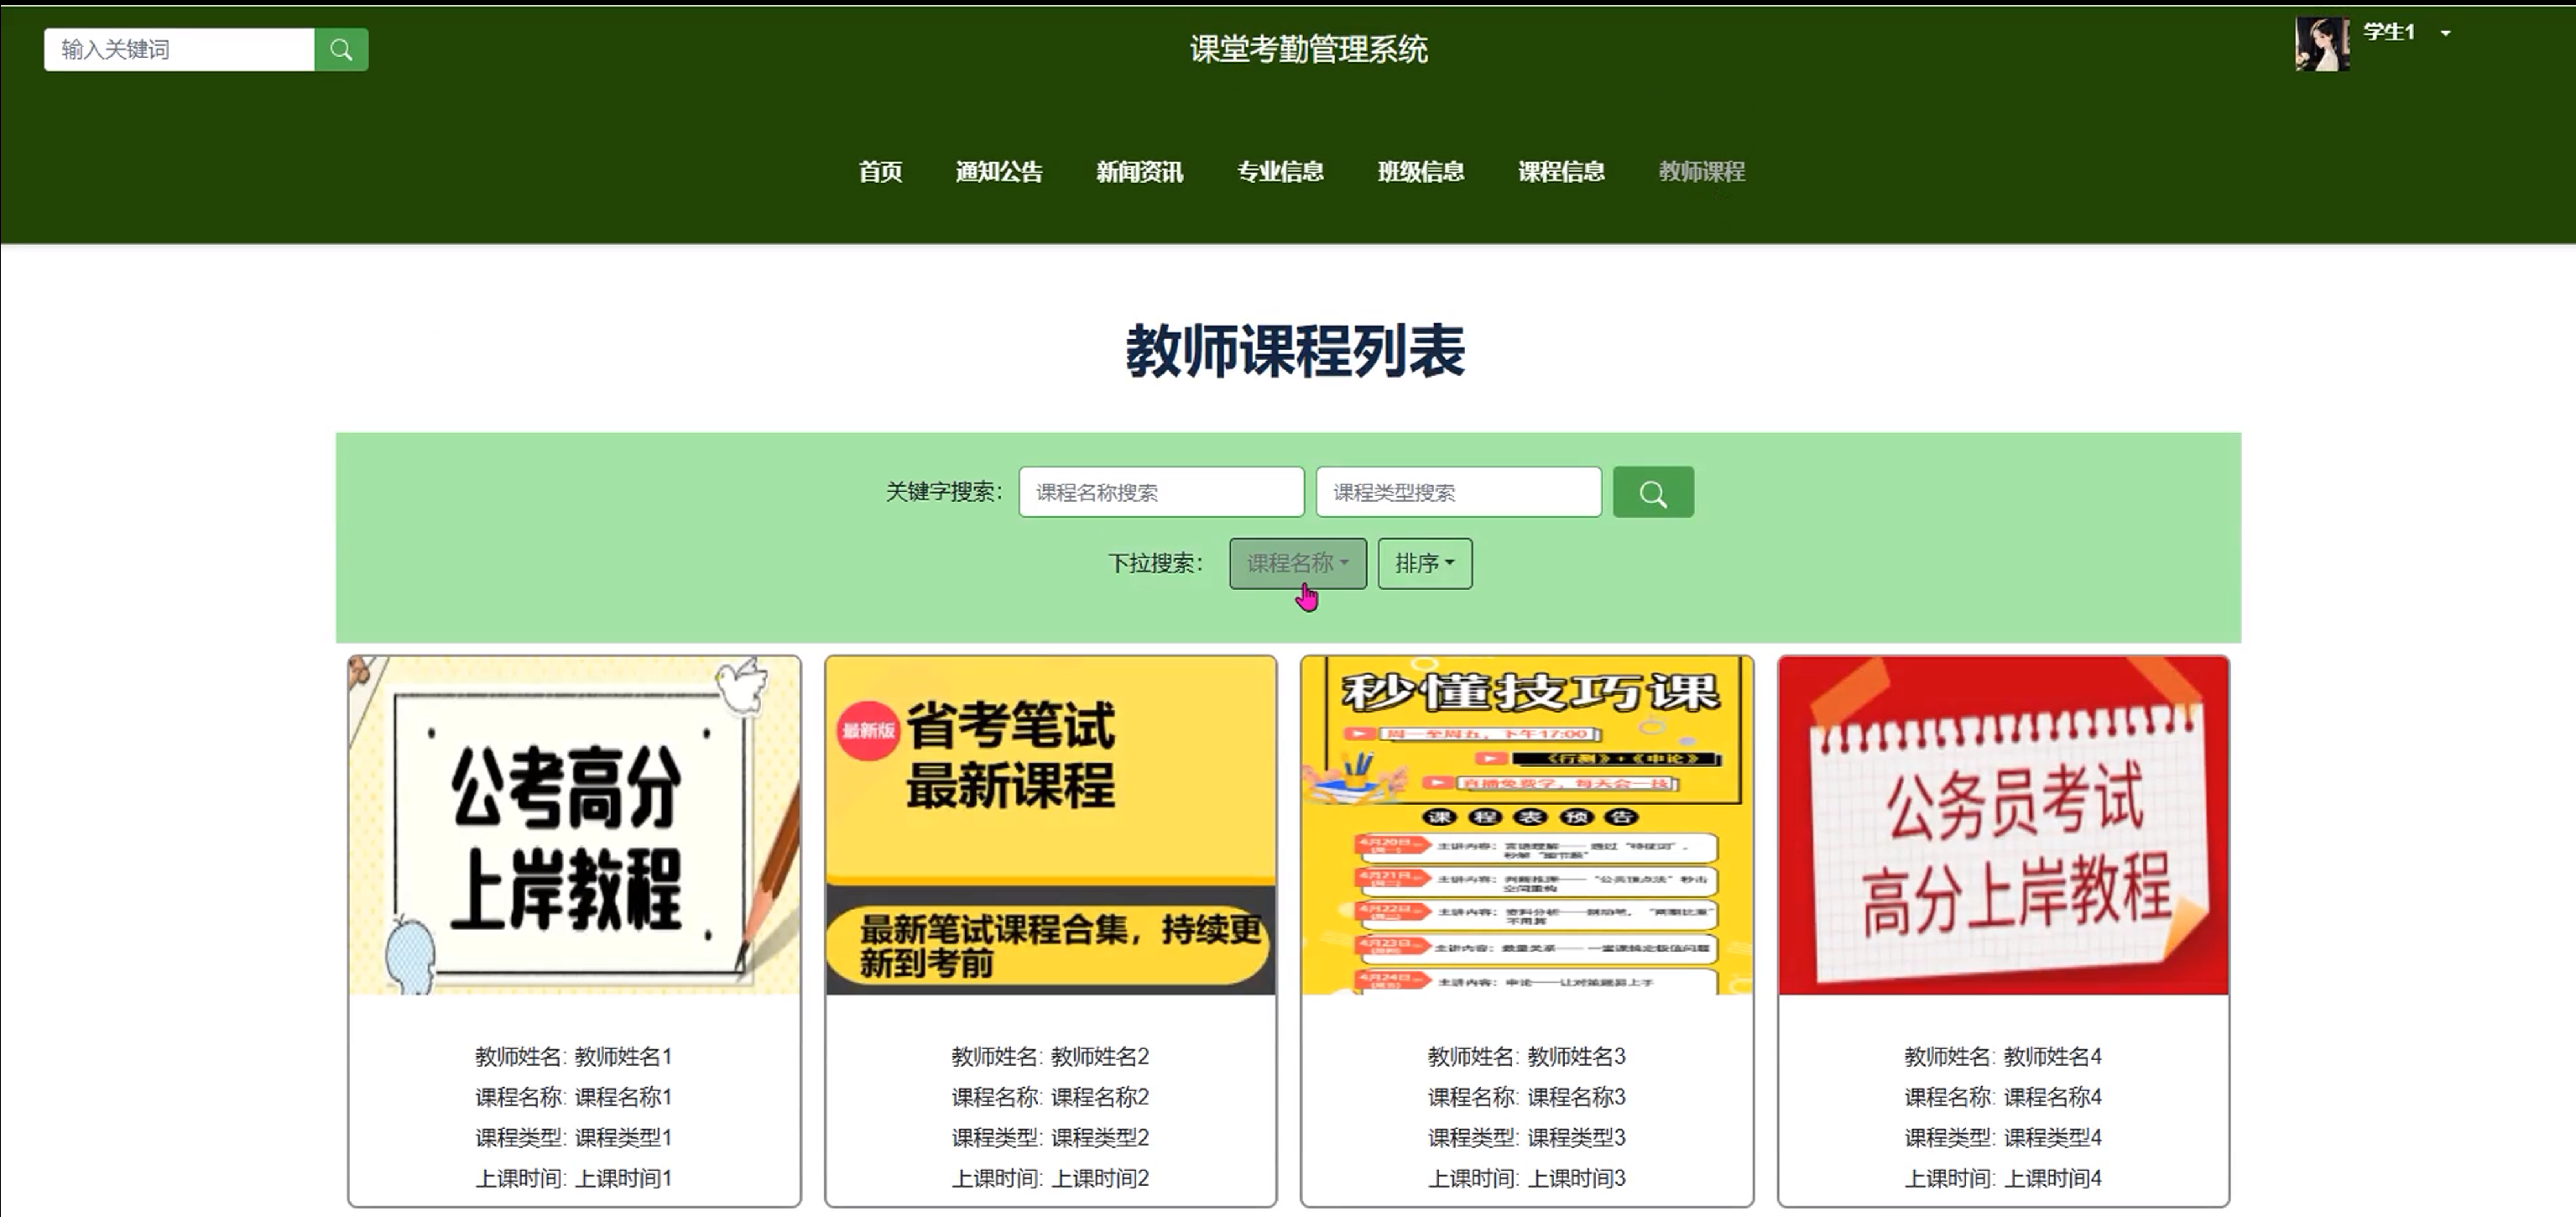This screenshot has height=1217, width=2576.
Task: Expand the 学生1 account dropdown arrow
Action: coord(2445,33)
